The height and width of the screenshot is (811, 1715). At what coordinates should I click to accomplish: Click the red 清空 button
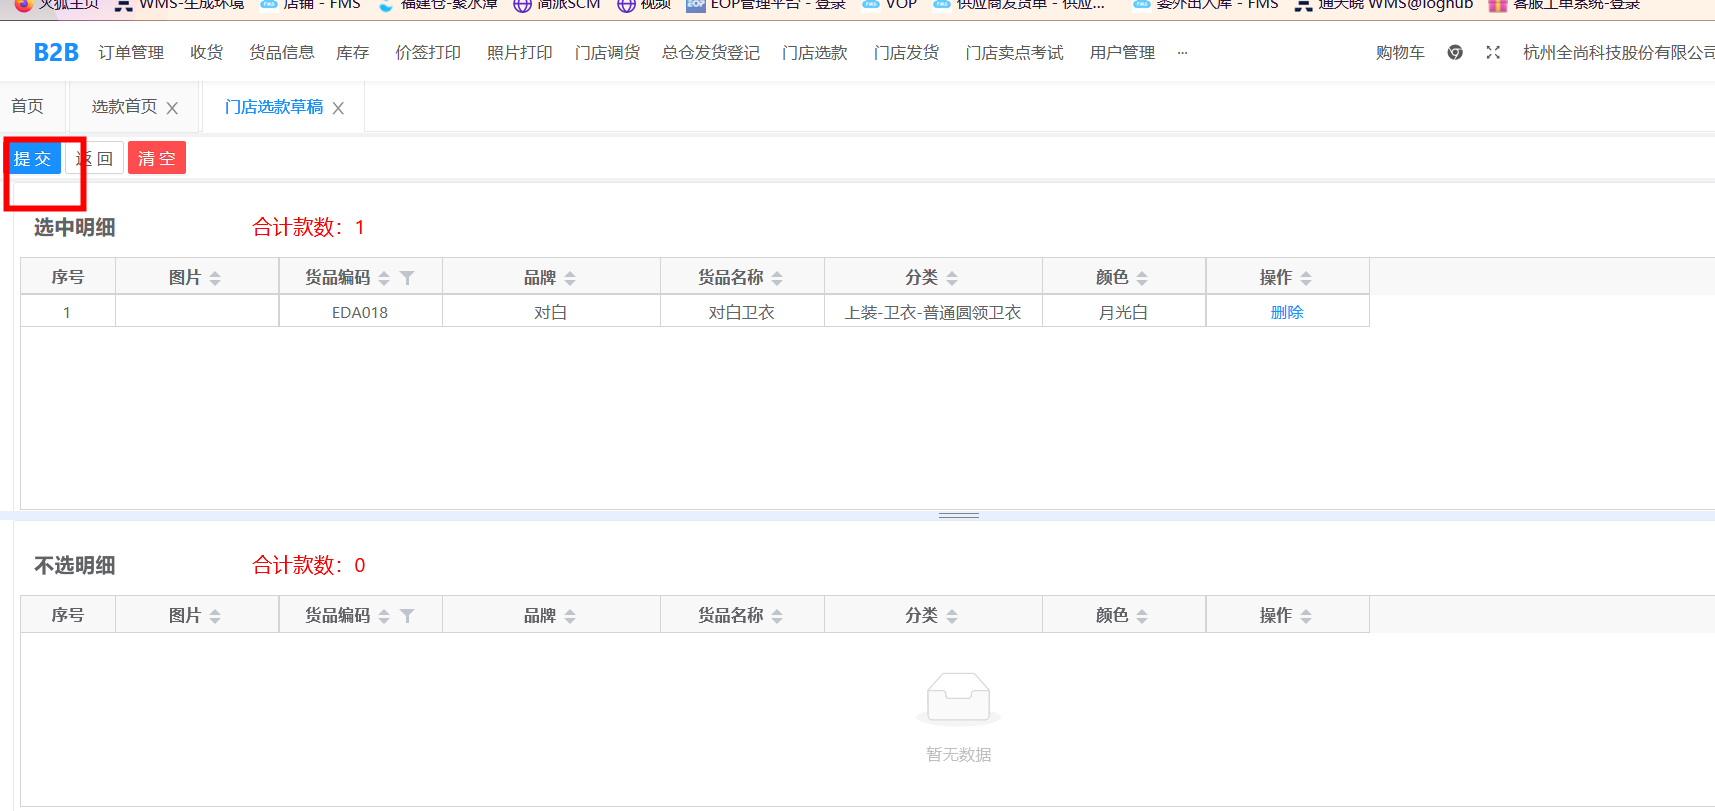pyautogui.click(x=157, y=158)
